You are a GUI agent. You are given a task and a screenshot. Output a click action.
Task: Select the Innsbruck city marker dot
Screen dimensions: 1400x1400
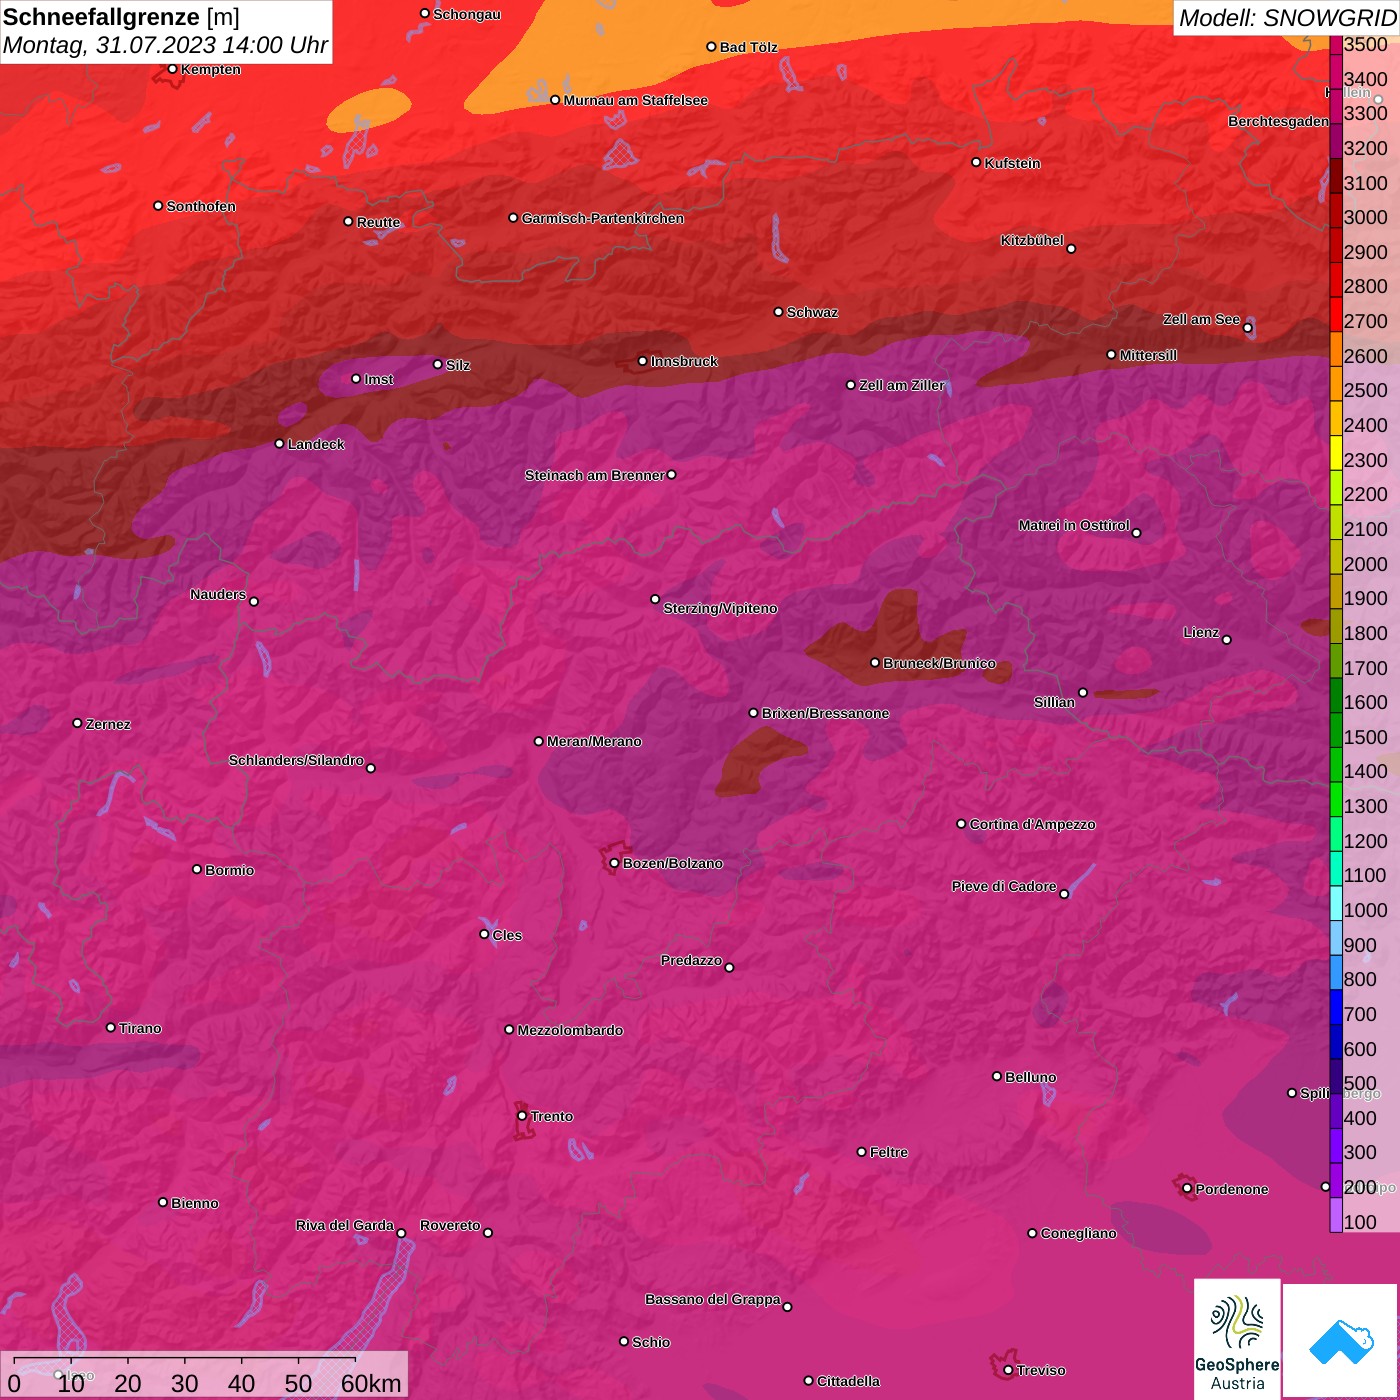pos(643,361)
